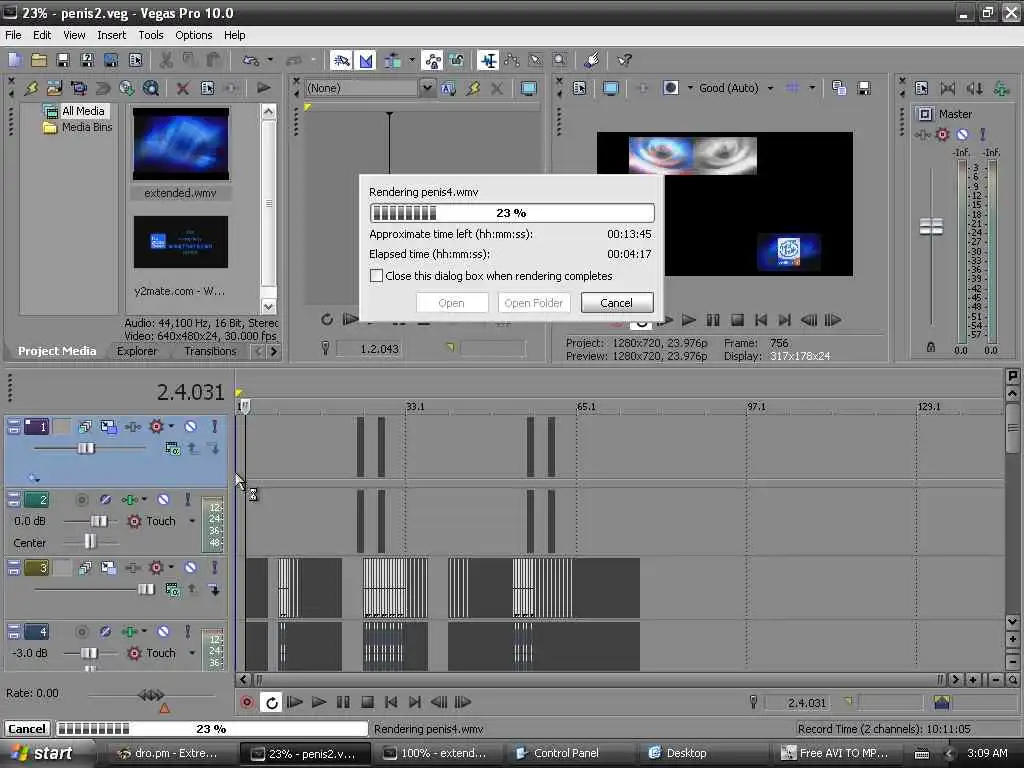The image size is (1024, 768).
Task: Solo video track 1
Action: tap(214, 427)
